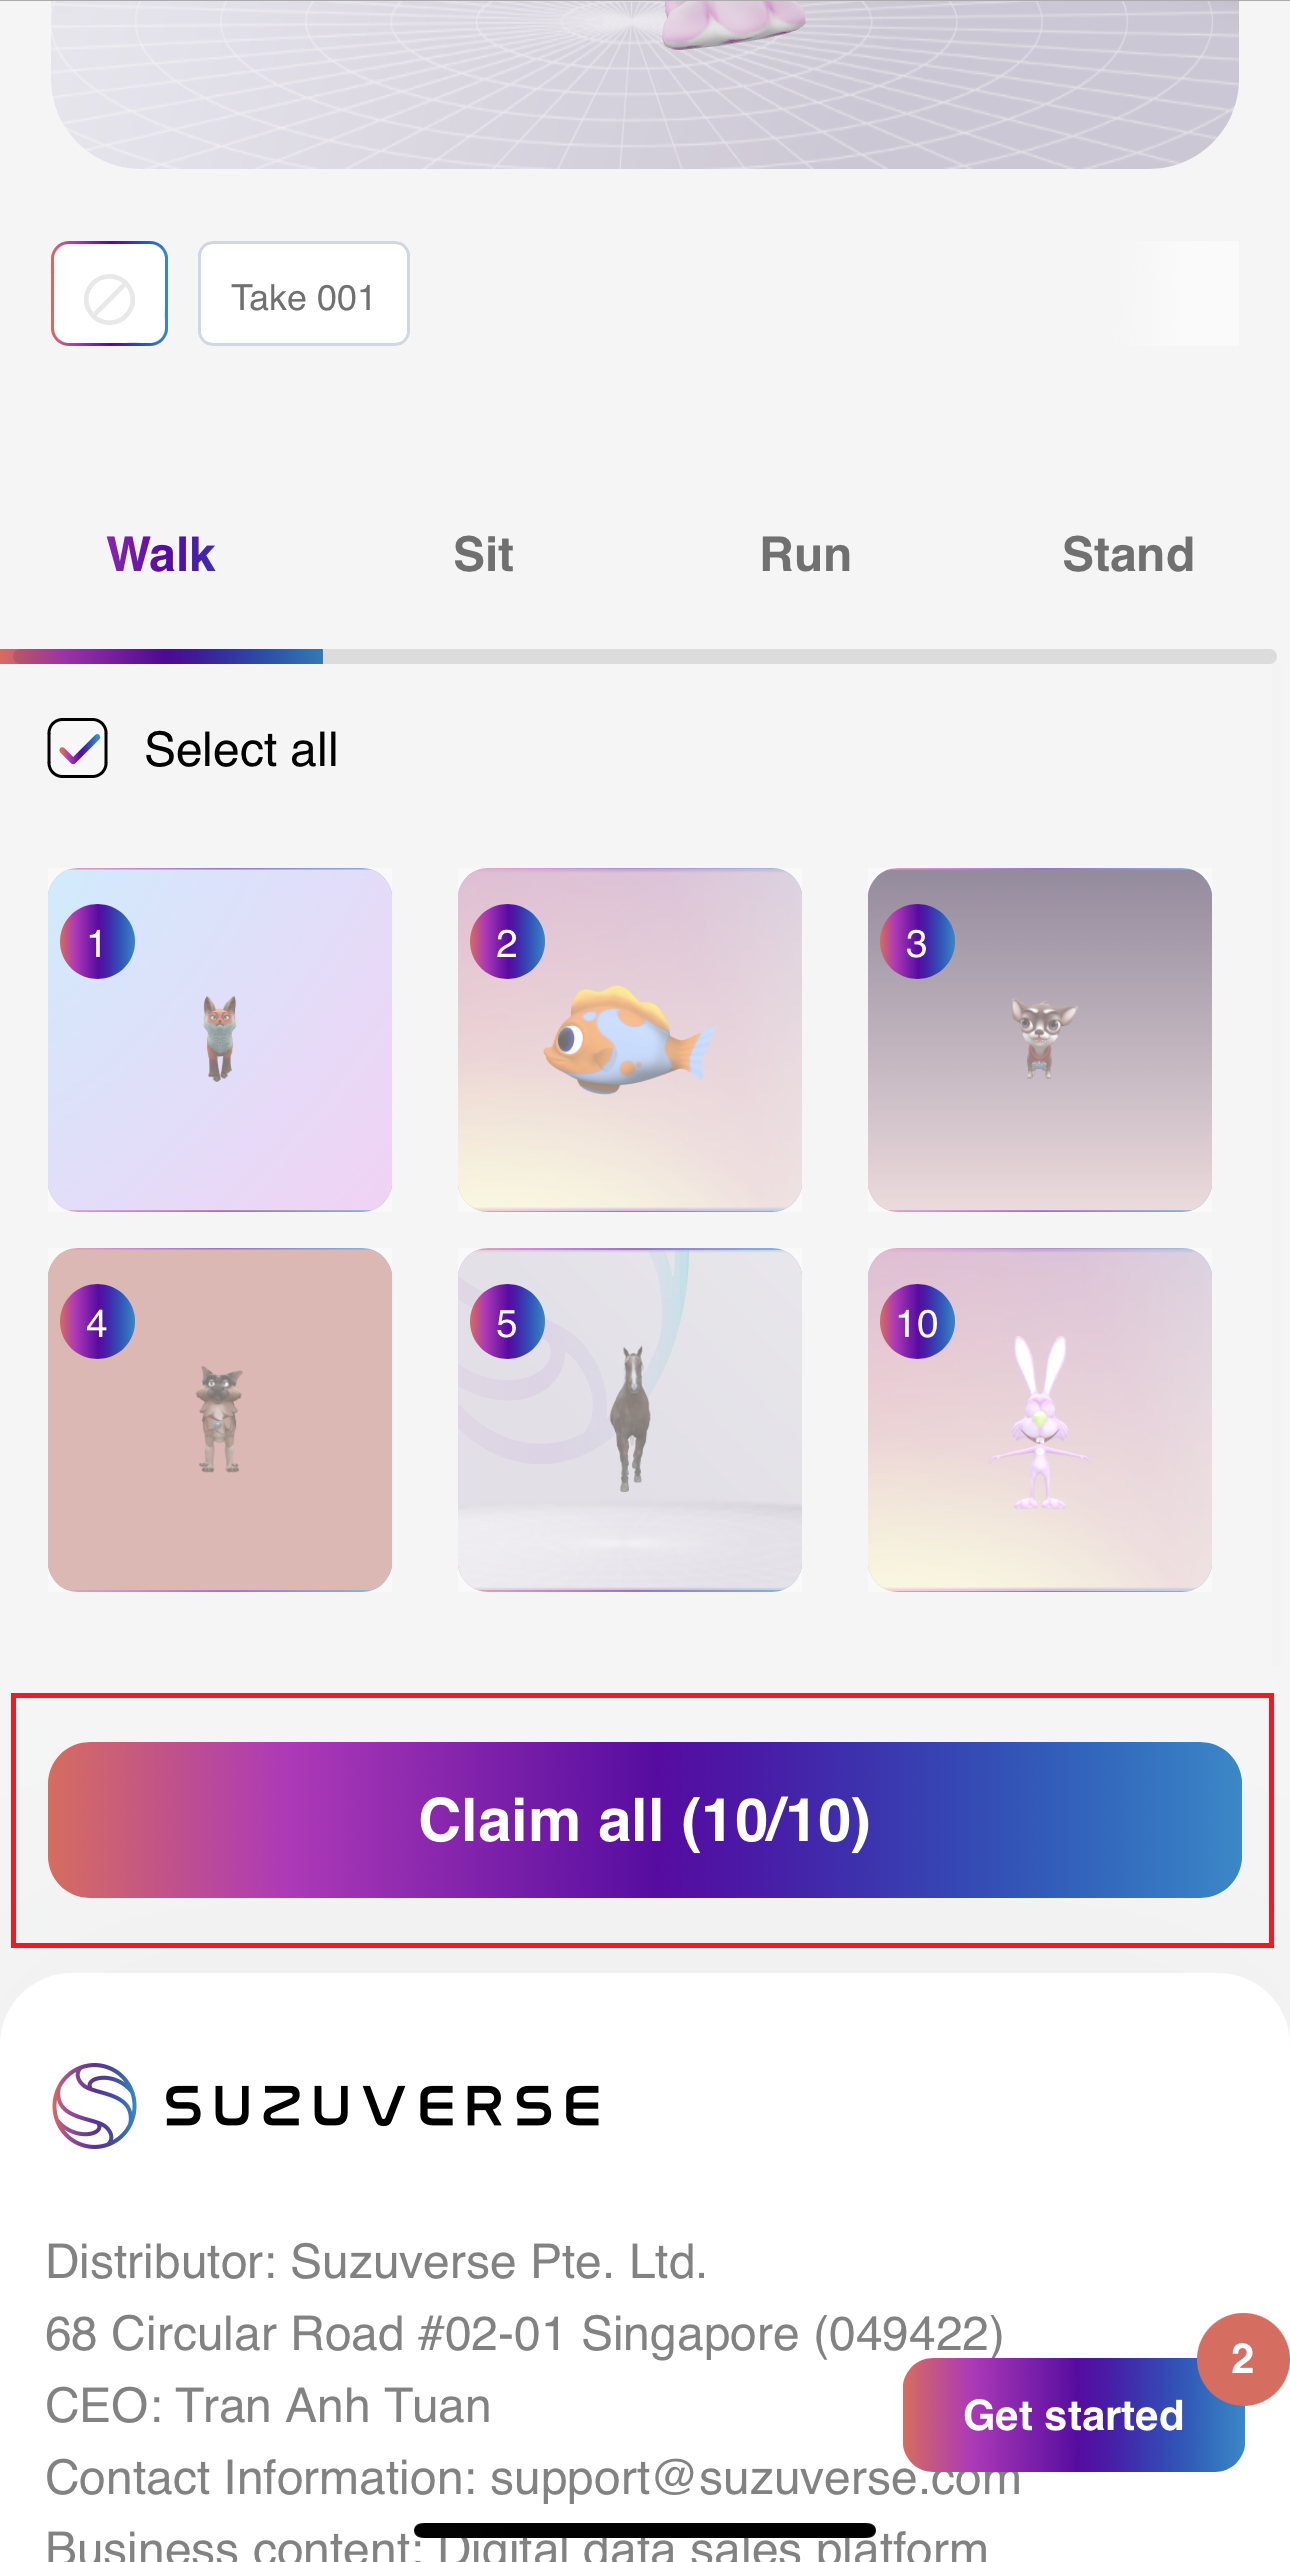
Task: Pick the chihuahua thumbnail numbered 3
Action: pyautogui.click(x=1040, y=1040)
